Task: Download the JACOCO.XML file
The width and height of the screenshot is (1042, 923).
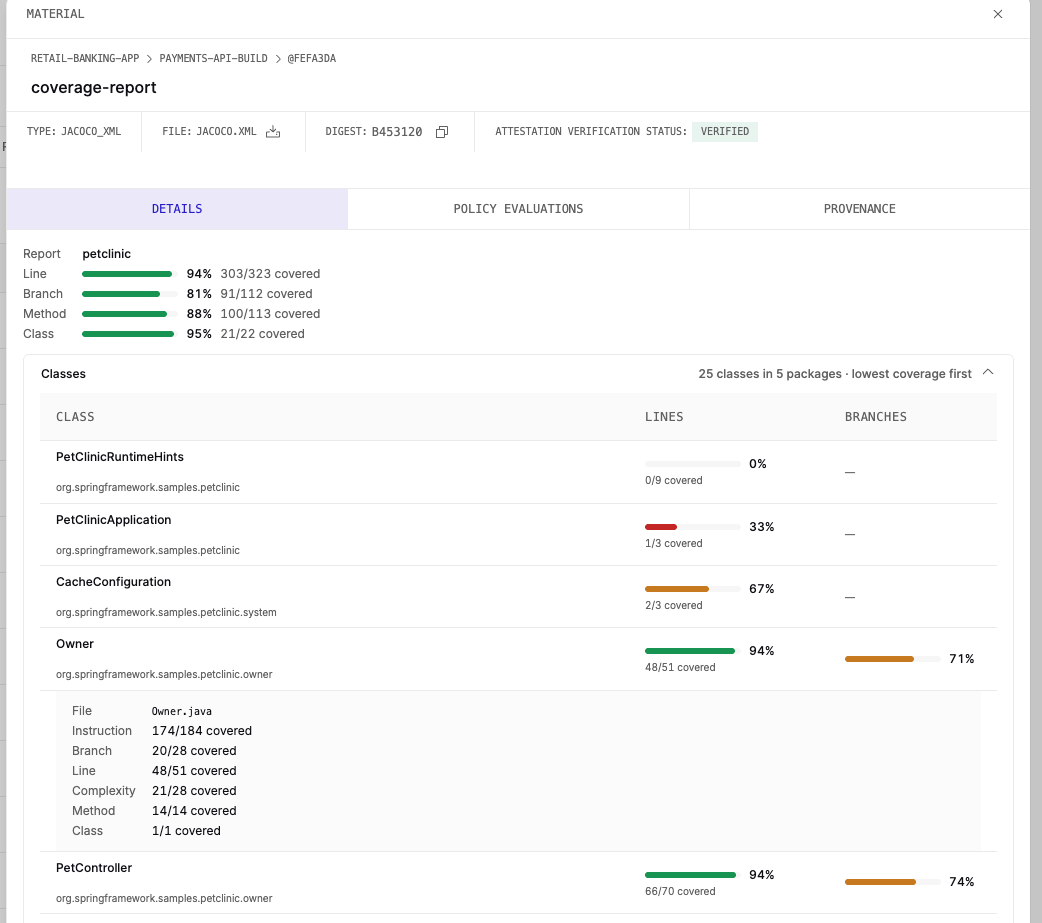Action: pyautogui.click(x=273, y=132)
